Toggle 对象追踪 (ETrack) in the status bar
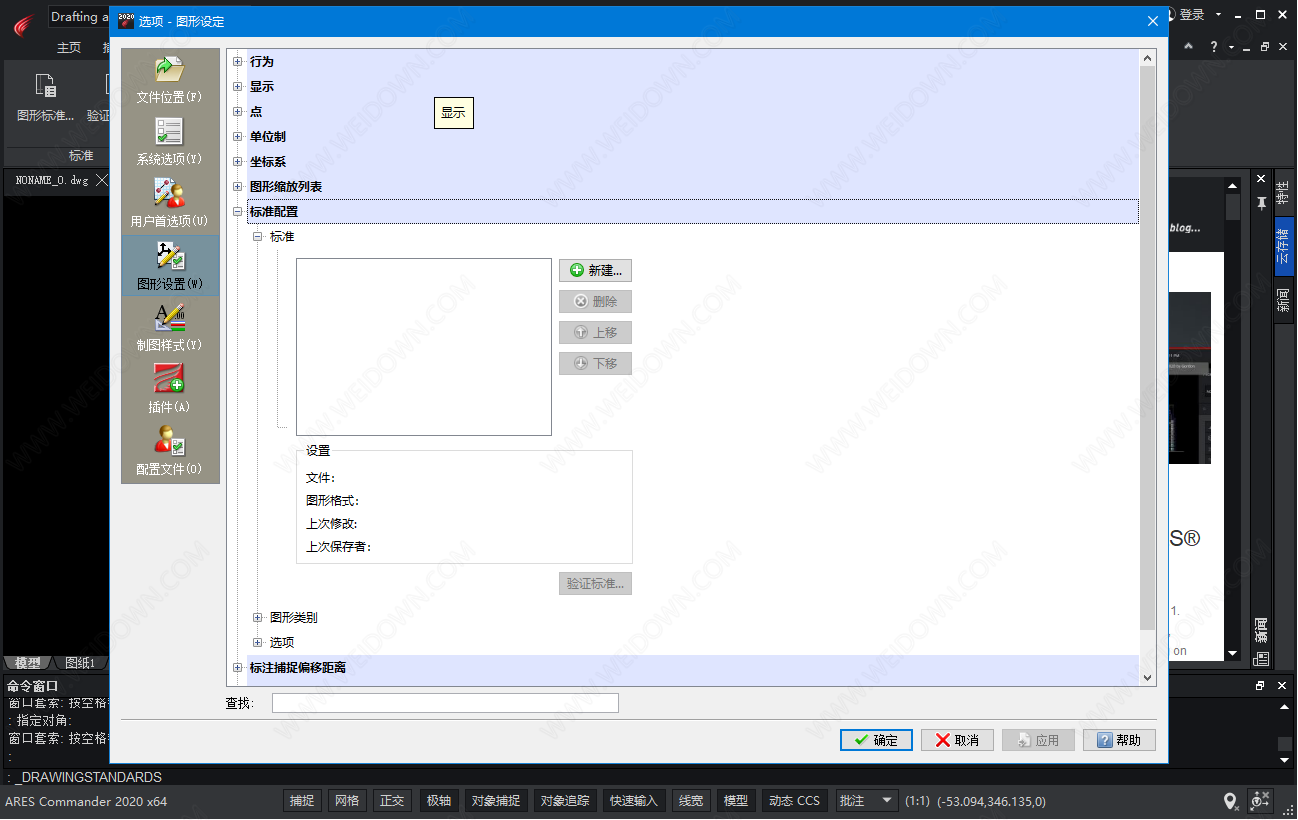 click(565, 801)
